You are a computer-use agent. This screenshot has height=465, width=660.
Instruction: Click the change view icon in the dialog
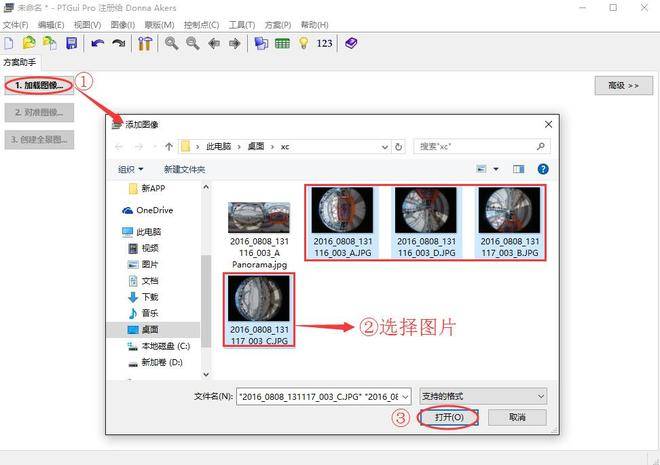click(481, 169)
